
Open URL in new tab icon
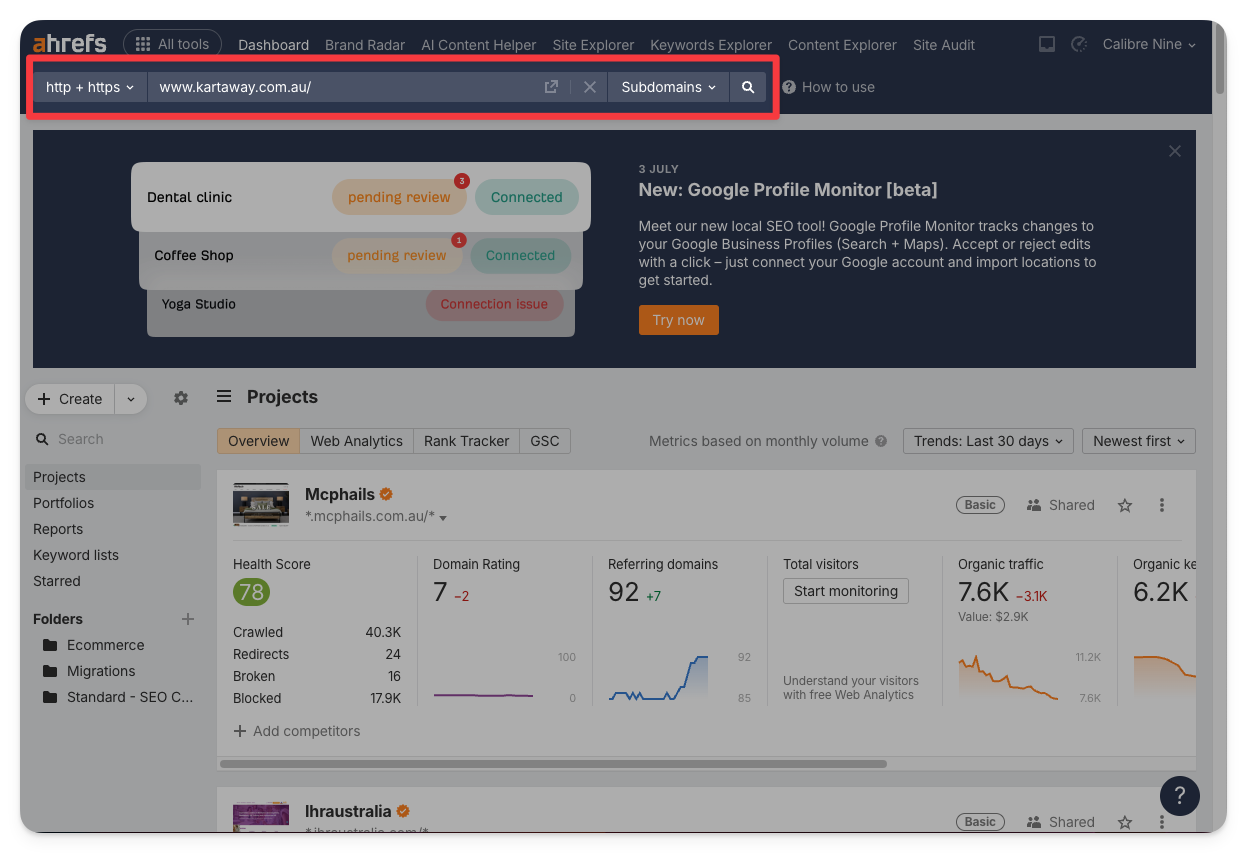pyautogui.click(x=551, y=87)
